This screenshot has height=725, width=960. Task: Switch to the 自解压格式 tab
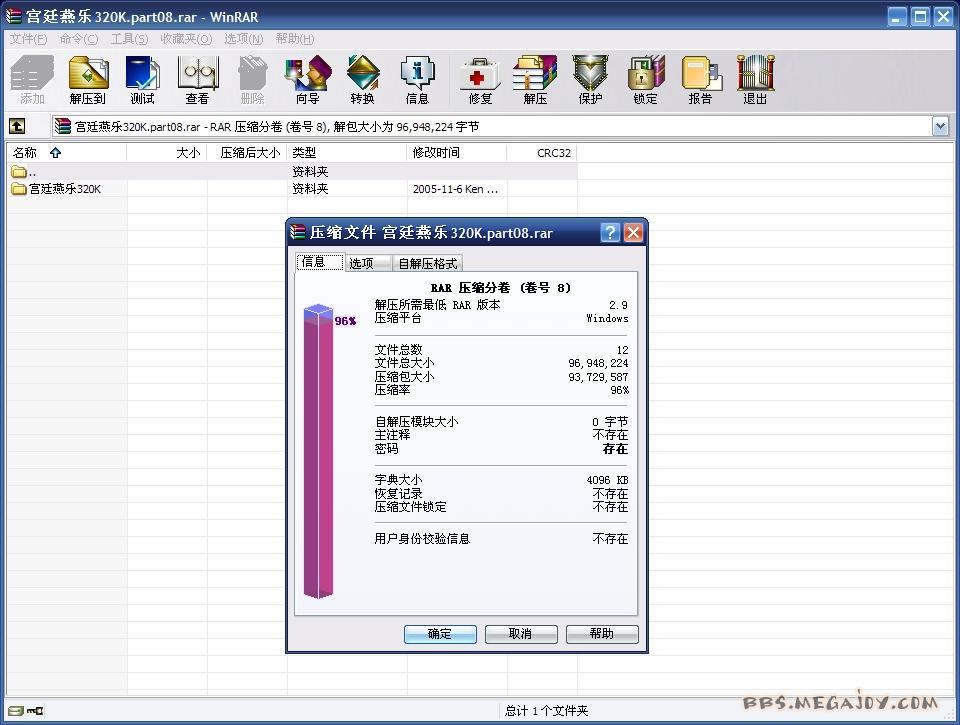coord(427,263)
